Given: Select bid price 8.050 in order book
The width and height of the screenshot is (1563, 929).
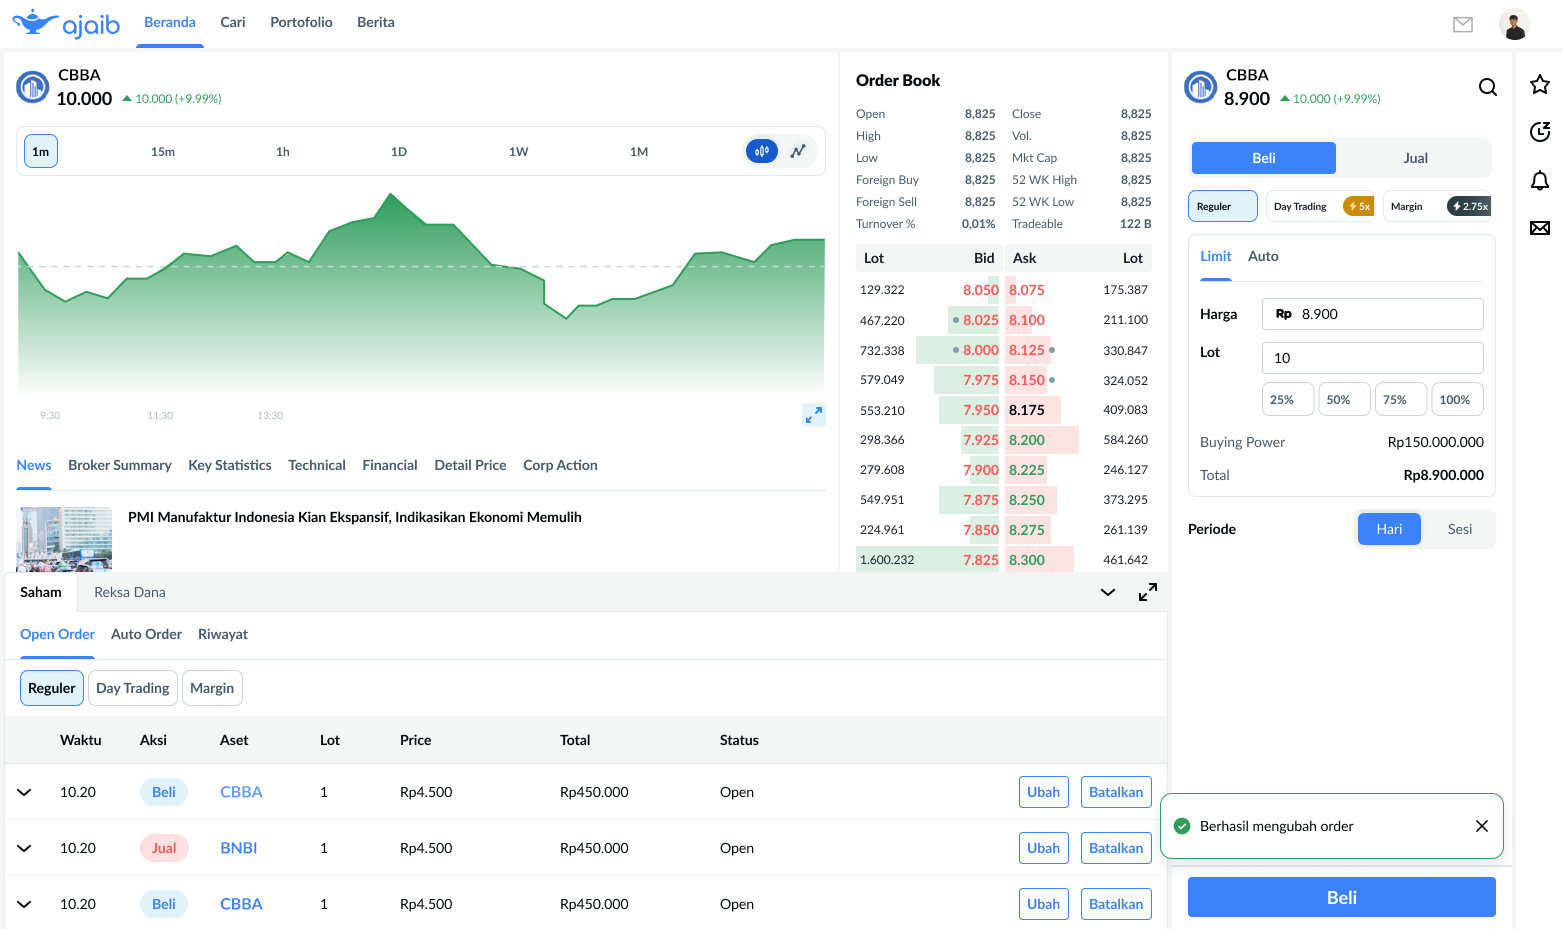Looking at the screenshot, I should 981,290.
